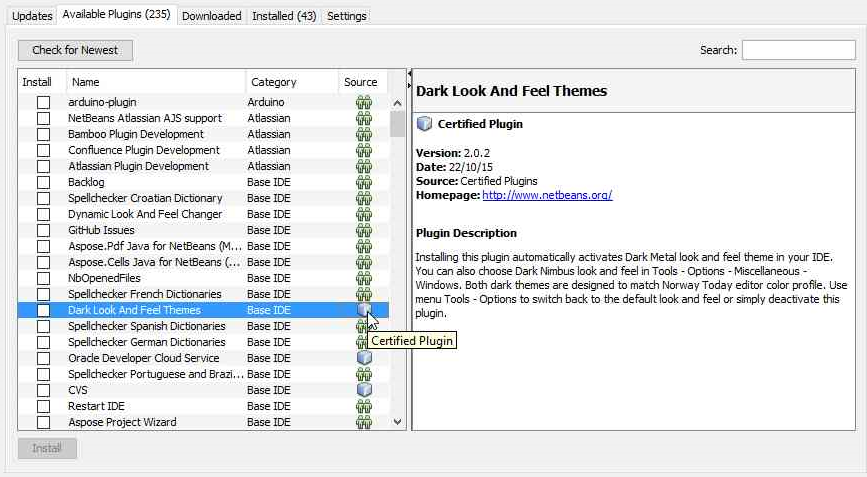Click the split pane collapse arrows
The width and height of the screenshot is (867, 477).
click(x=409, y=79)
